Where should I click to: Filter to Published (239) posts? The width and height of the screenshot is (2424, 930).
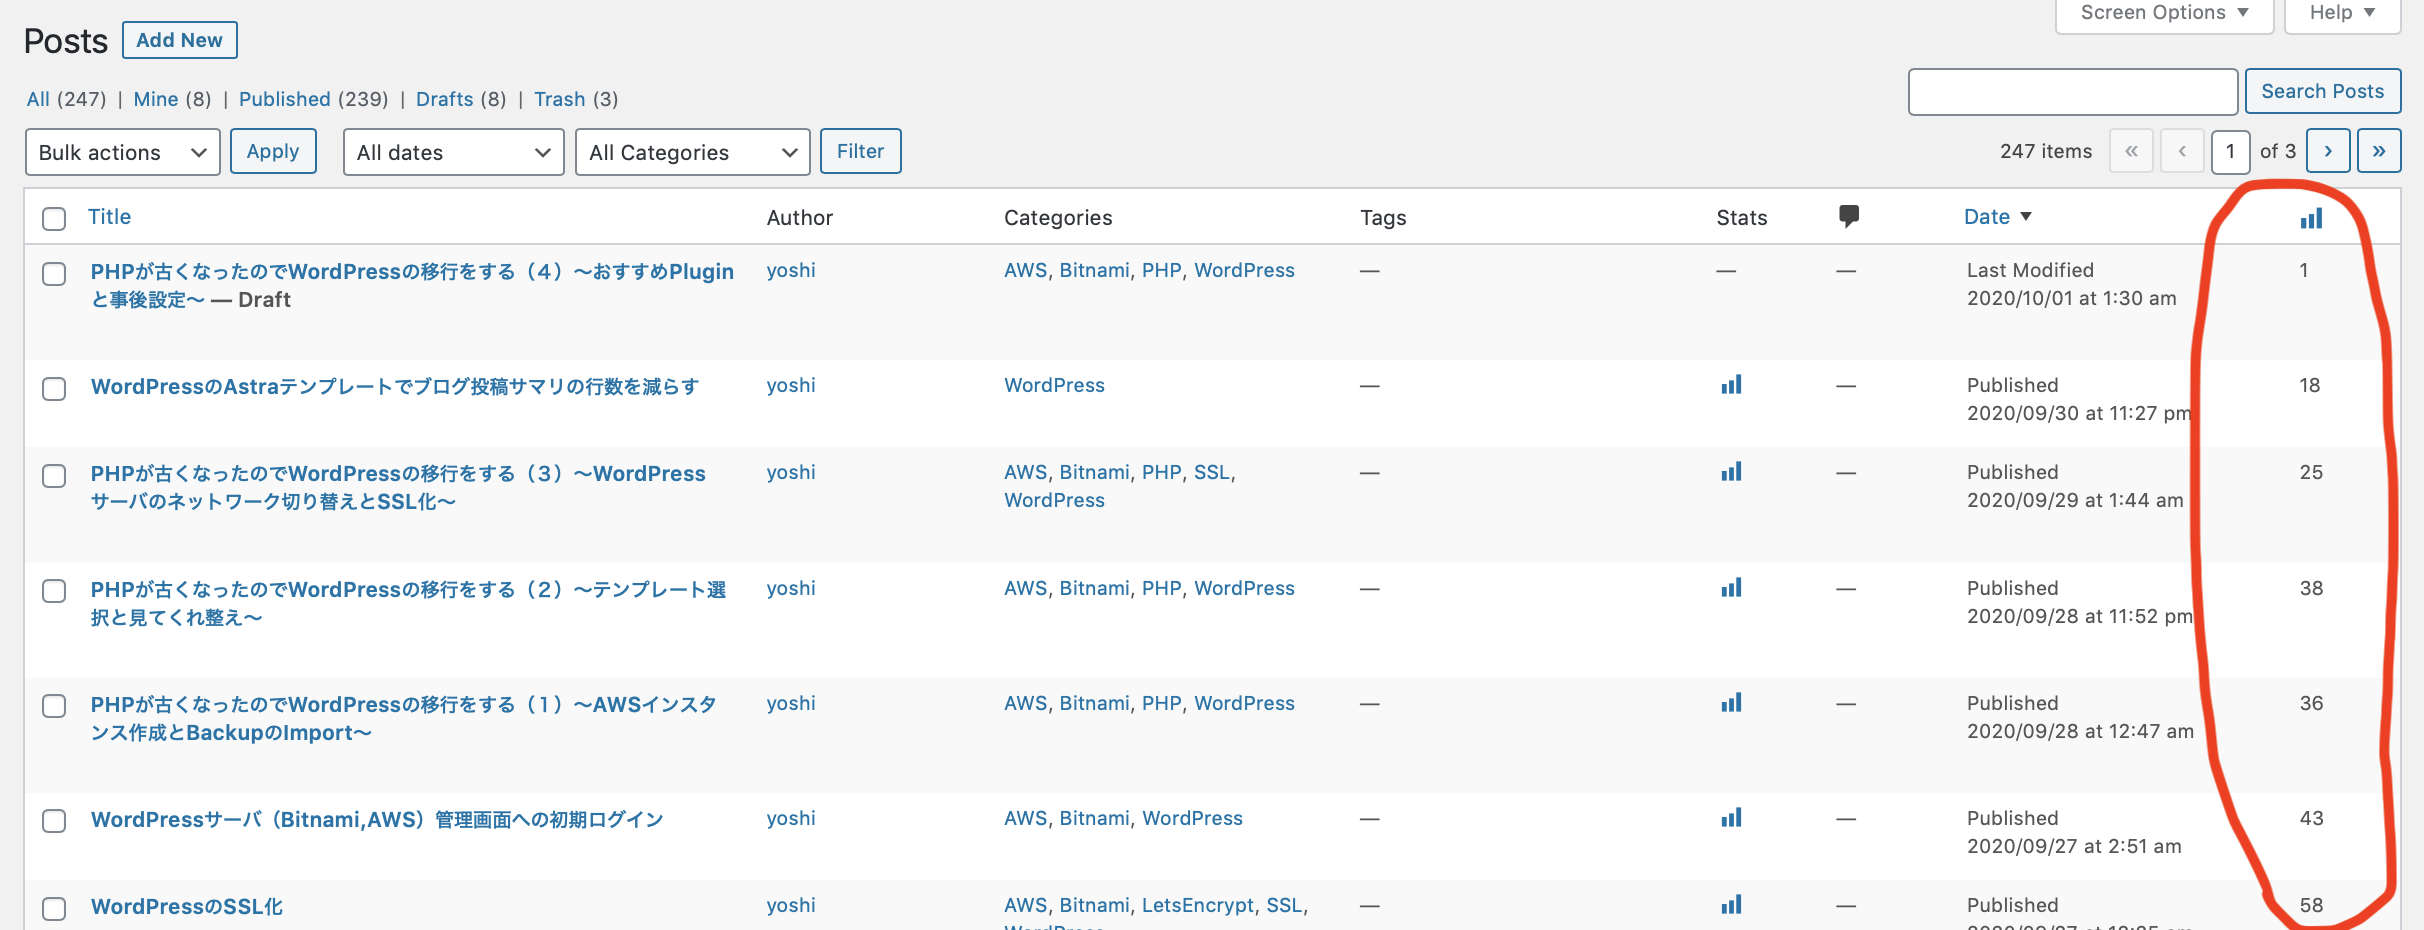(313, 99)
